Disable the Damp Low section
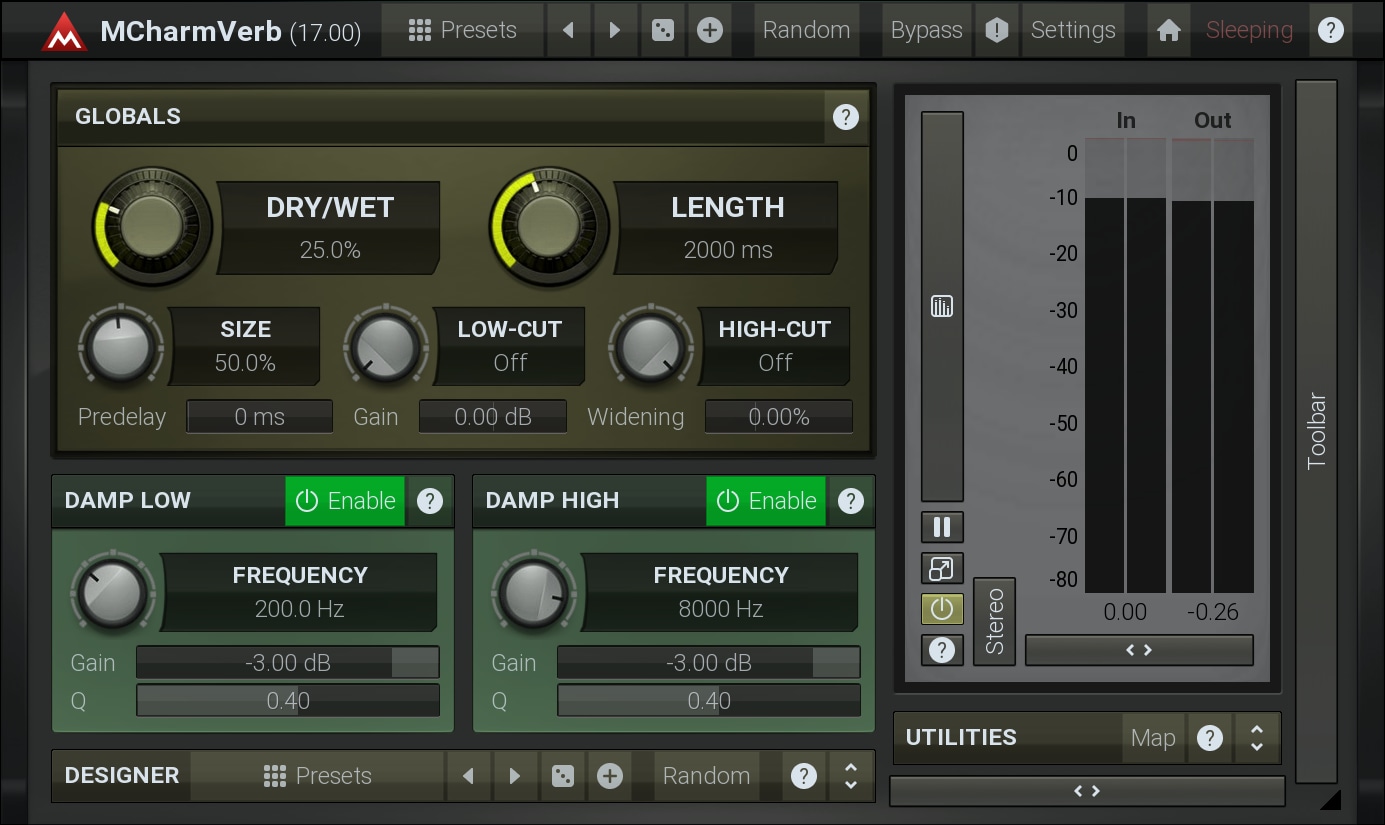 pos(345,501)
